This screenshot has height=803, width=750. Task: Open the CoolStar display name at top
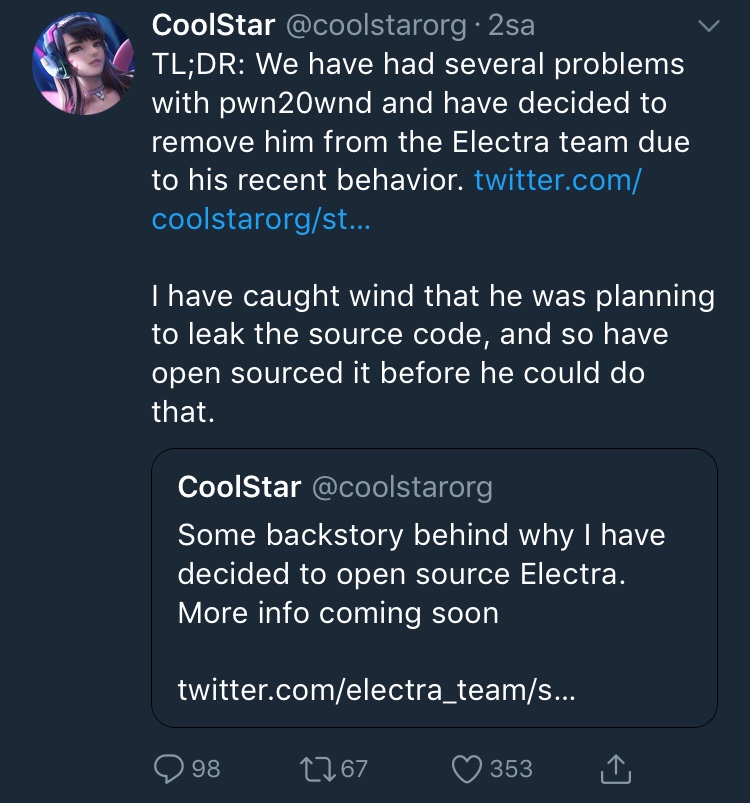pyautogui.click(x=213, y=24)
